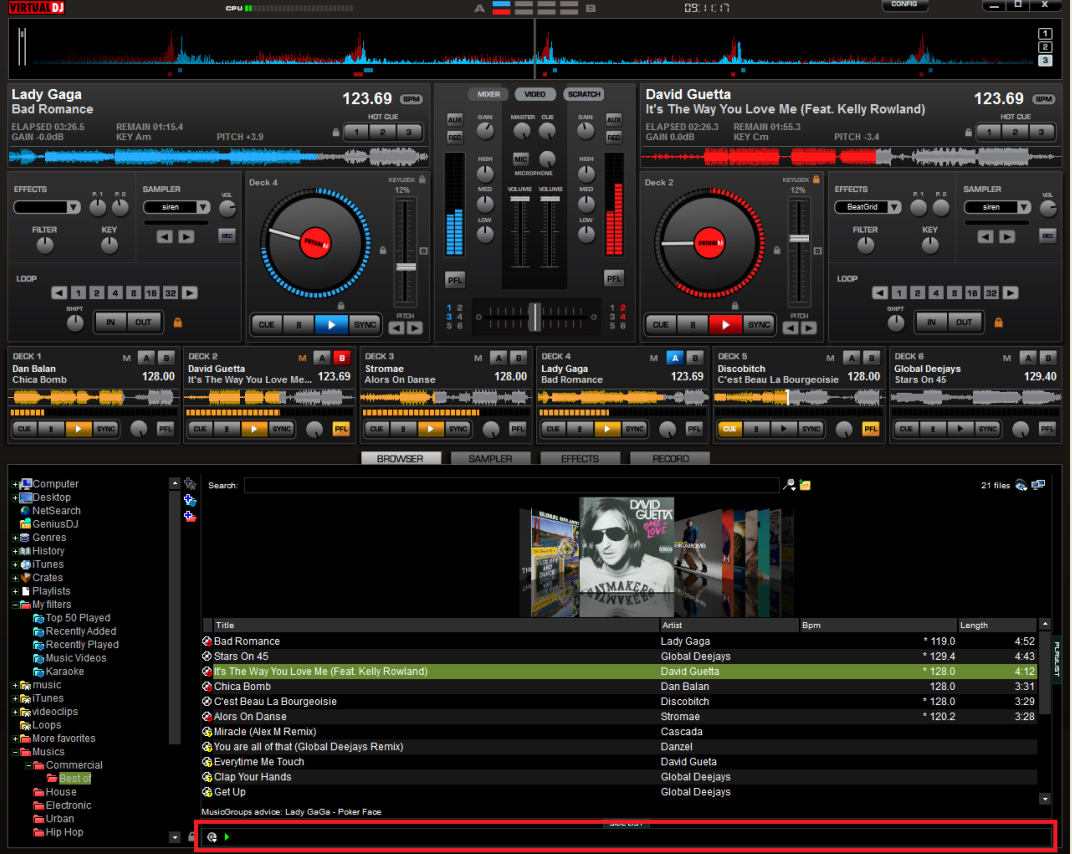The width and height of the screenshot is (1072, 854).
Task: Click play on mini Deck 6 Global Deejays
Action: [x=959, y=429]
